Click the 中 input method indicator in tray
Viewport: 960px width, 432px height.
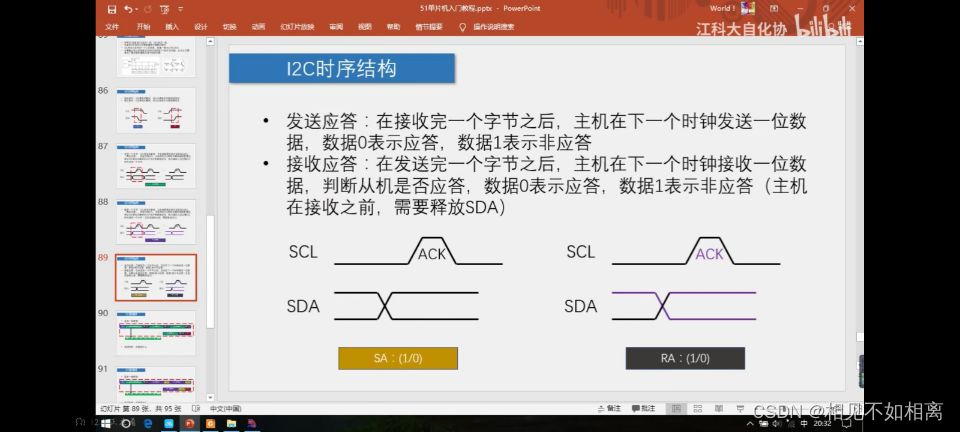click(803, 423)
